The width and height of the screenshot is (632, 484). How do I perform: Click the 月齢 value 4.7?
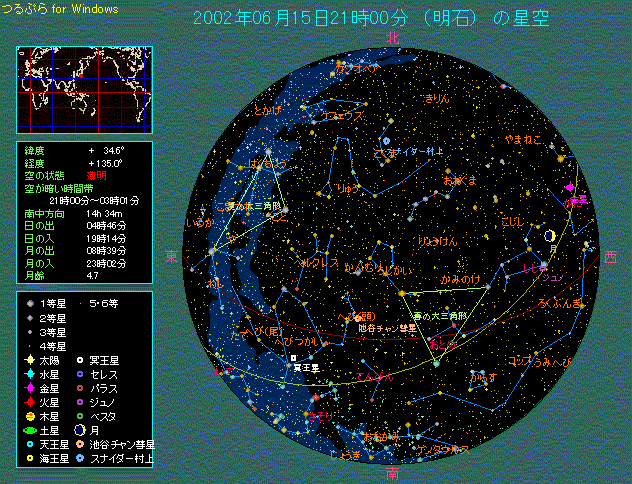92,276
